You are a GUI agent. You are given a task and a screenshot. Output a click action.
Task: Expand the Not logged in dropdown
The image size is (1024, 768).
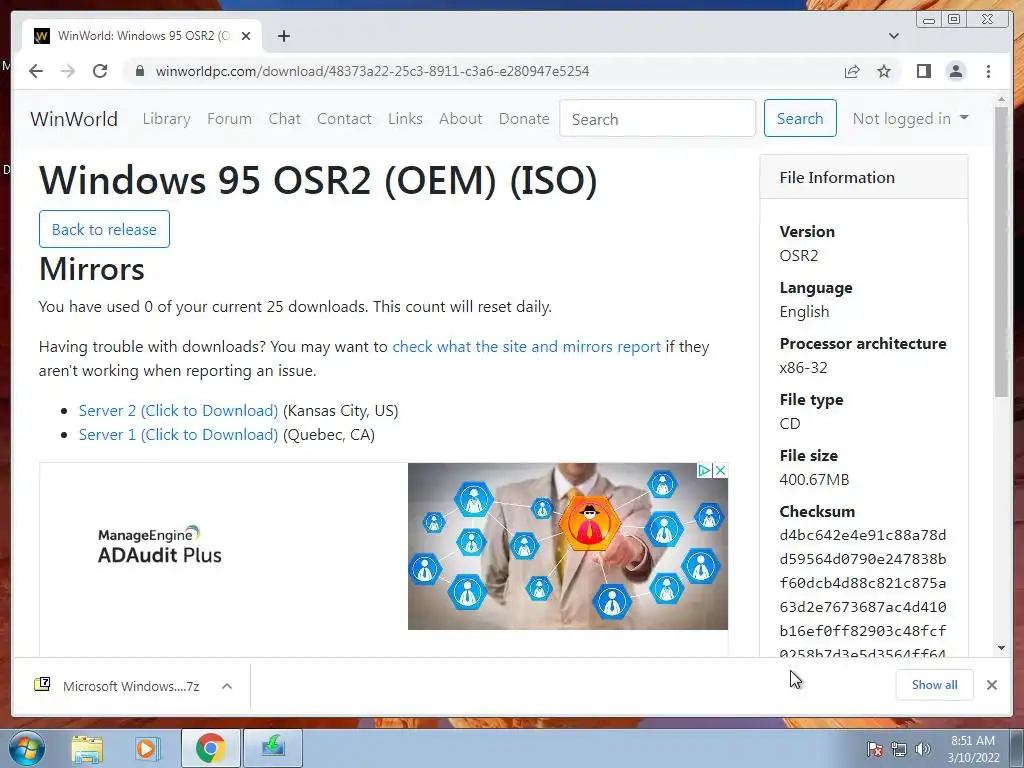pos(910,118)
